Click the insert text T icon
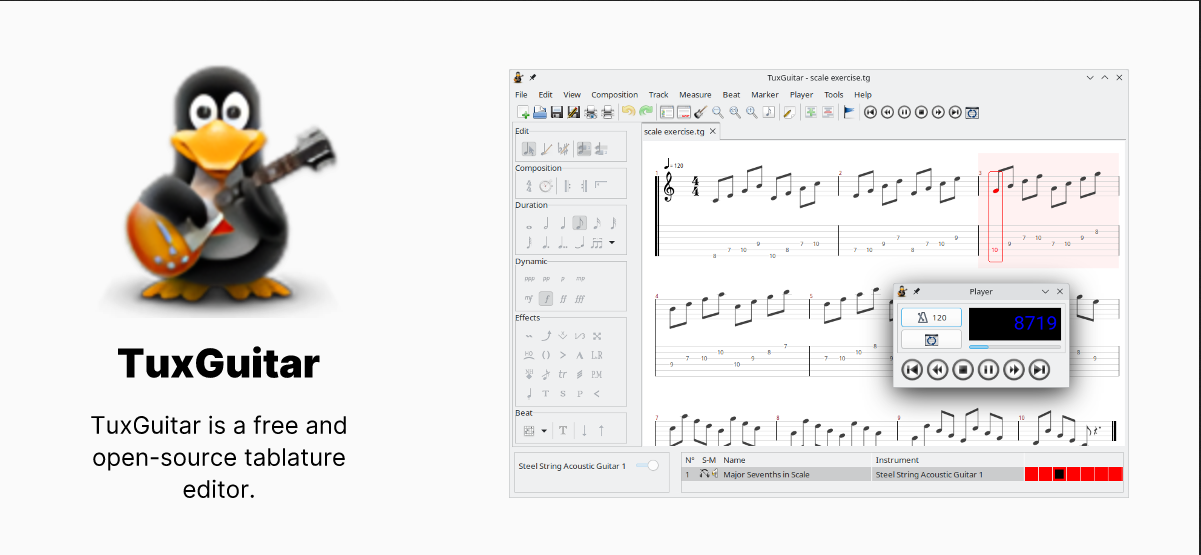The width and height of the screenshot is (1201, 555). (x=563, y=430)
